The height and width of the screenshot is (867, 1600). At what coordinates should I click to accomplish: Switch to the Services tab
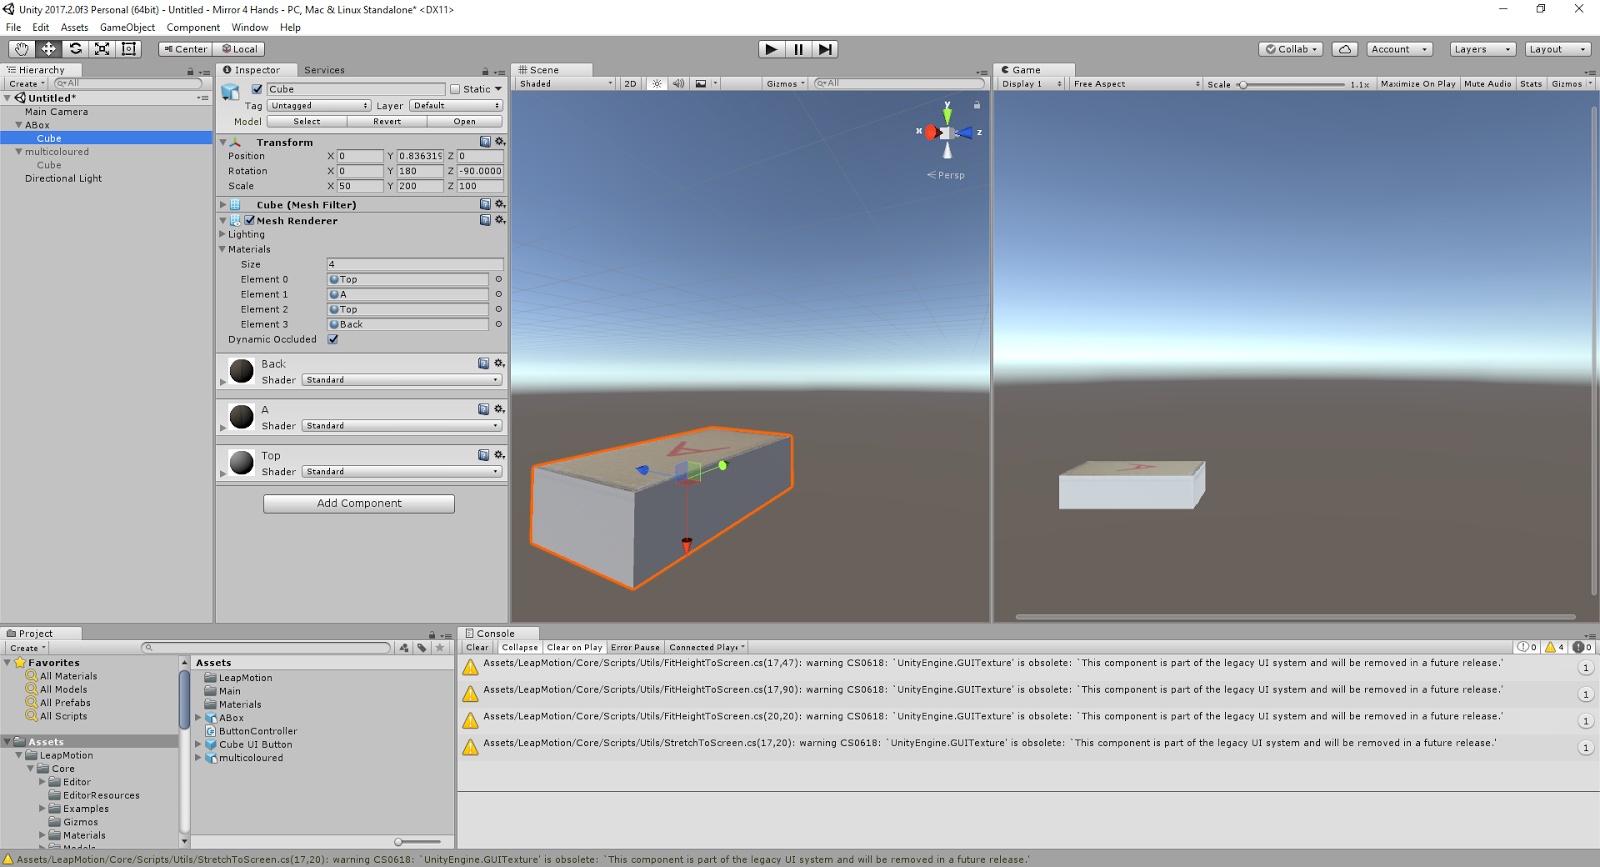point(324,70)
